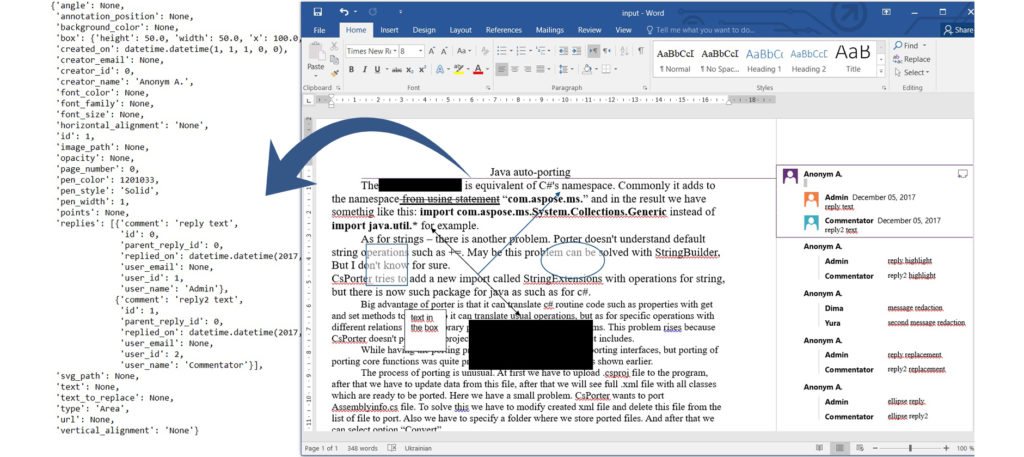Open the References ribbon tab
1024x457 pixels.
coord(503,30)
